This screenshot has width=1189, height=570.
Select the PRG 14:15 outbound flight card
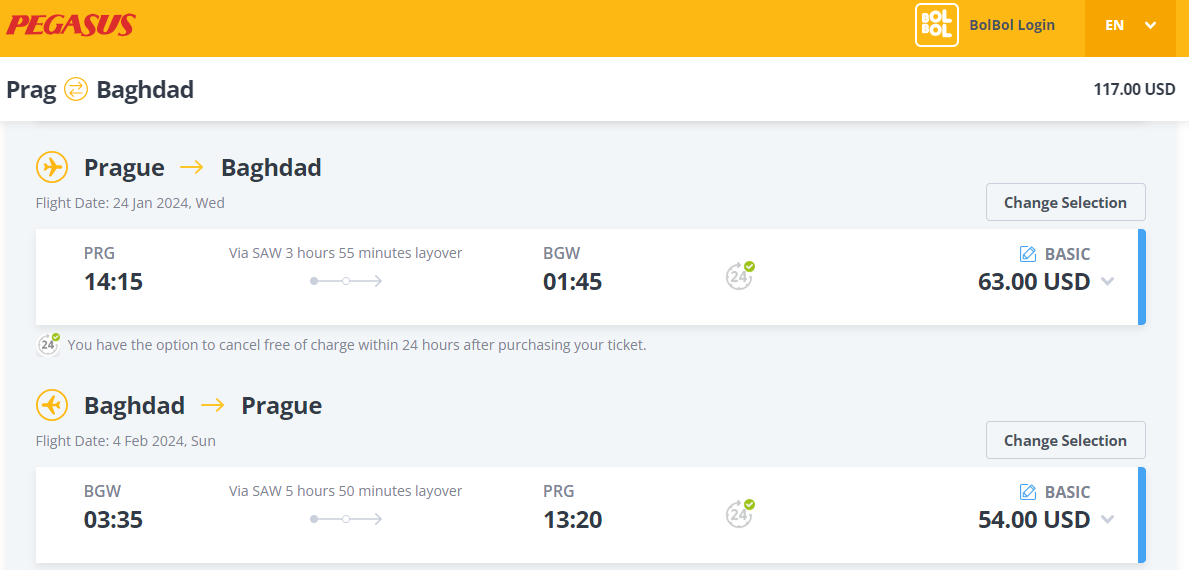pyautogui.click(x=591, y=277)
